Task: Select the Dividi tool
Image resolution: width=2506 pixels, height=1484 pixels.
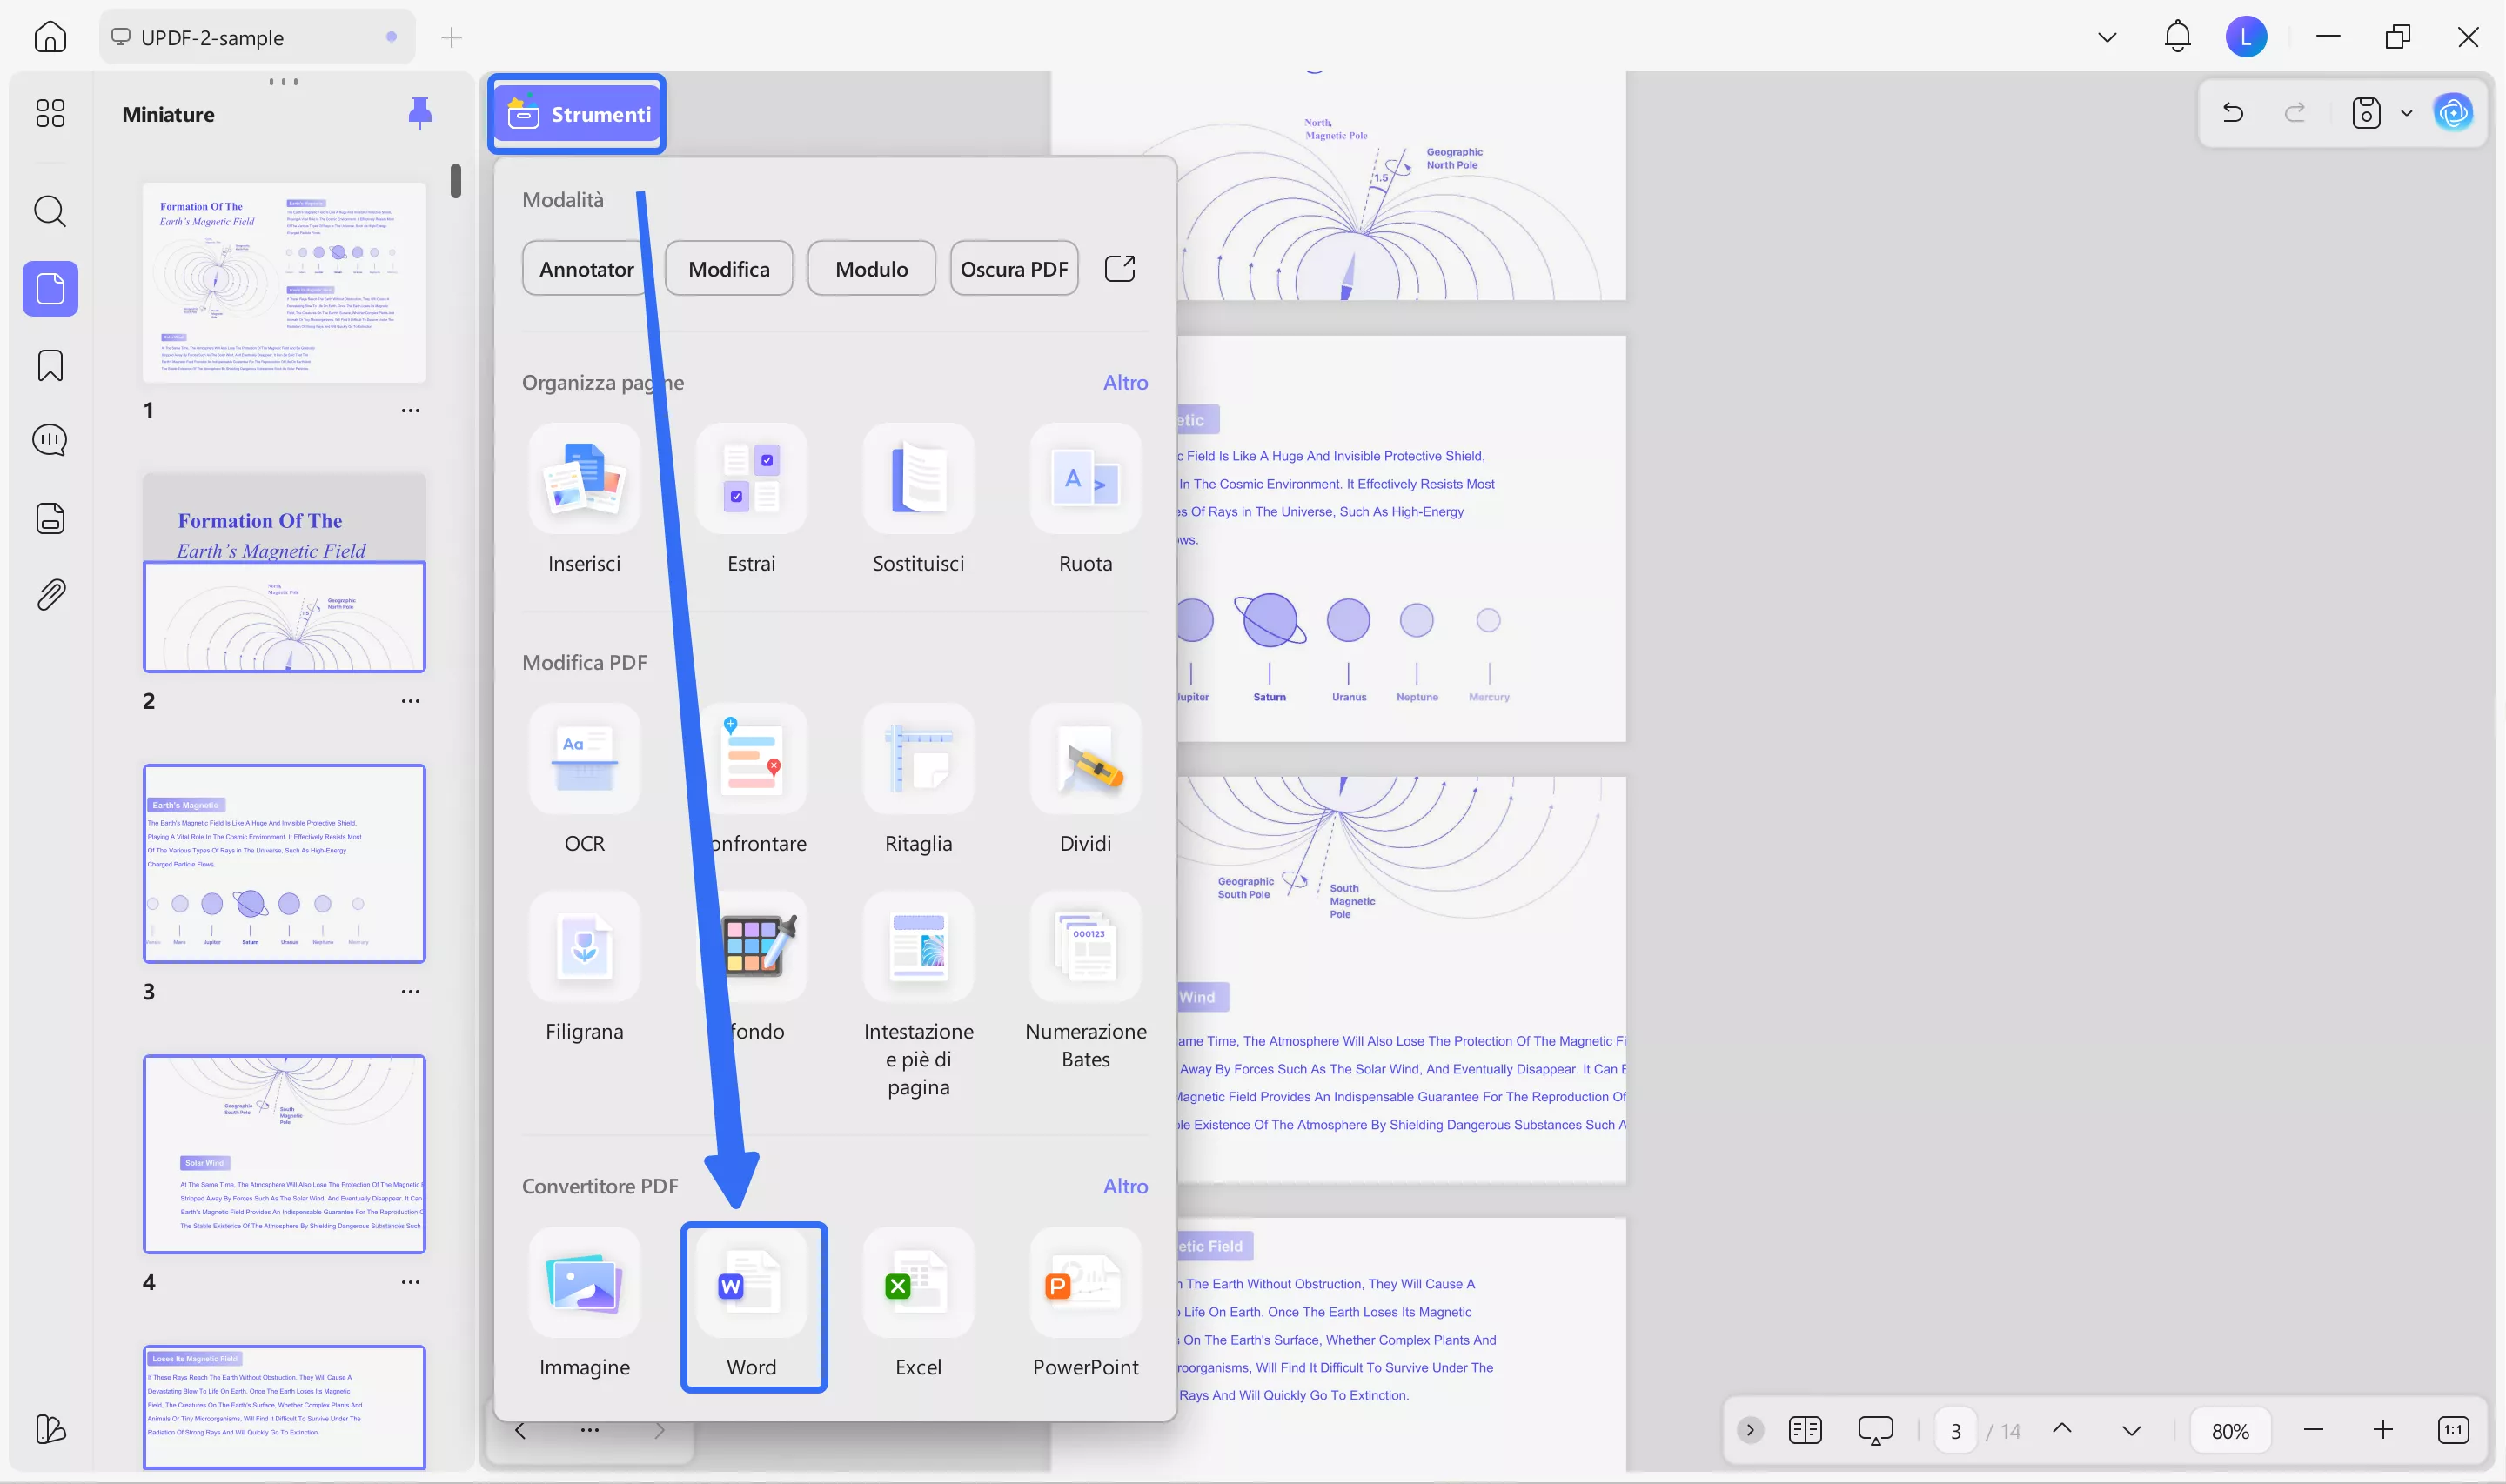Action: click(1084, 780)
